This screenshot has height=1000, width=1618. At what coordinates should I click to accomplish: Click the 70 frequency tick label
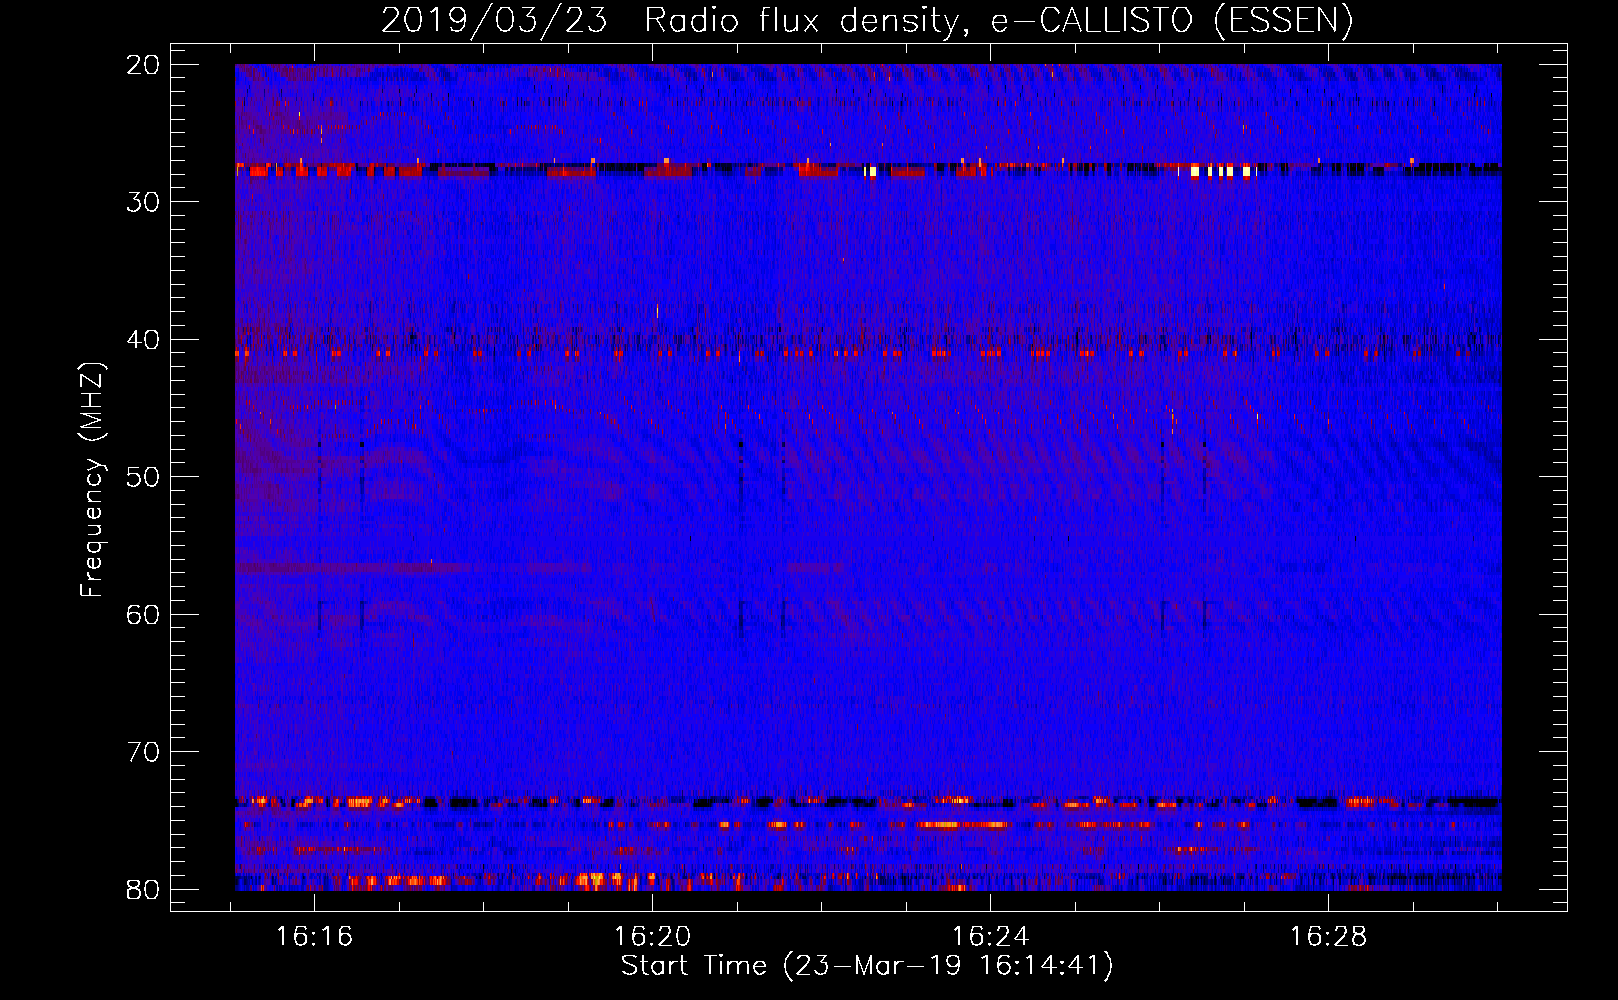[143, 752]
